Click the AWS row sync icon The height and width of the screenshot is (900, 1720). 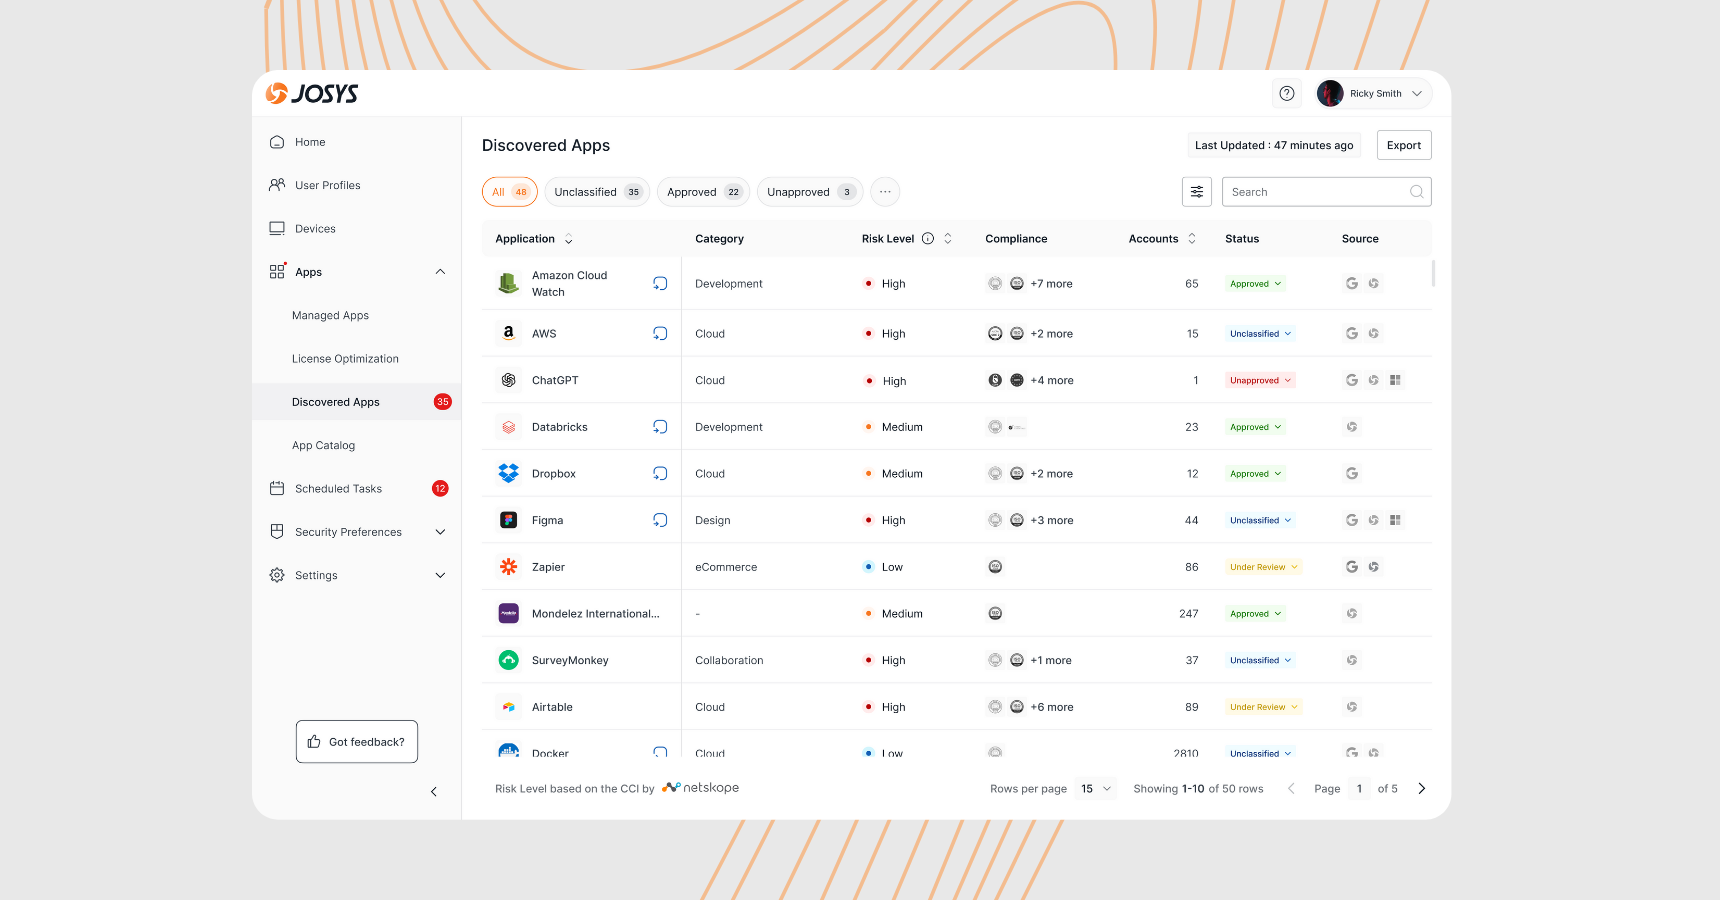click(660, 334)
